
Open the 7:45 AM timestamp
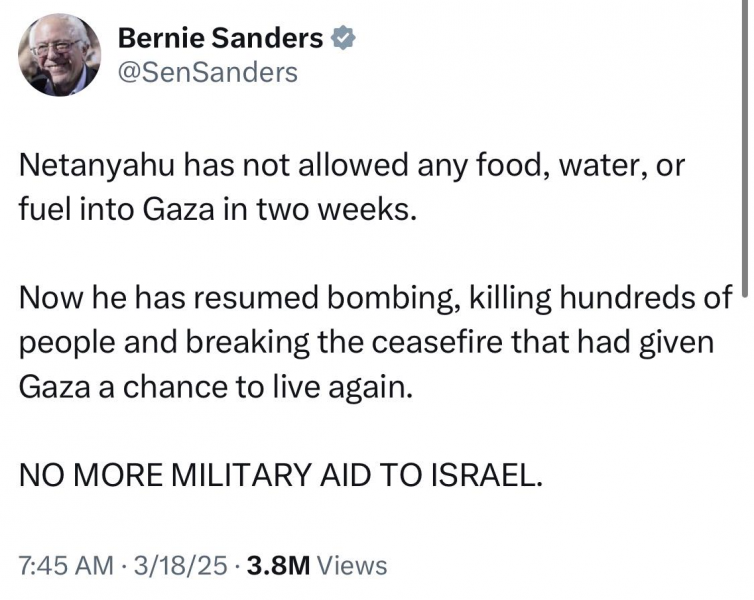(66, 565)
